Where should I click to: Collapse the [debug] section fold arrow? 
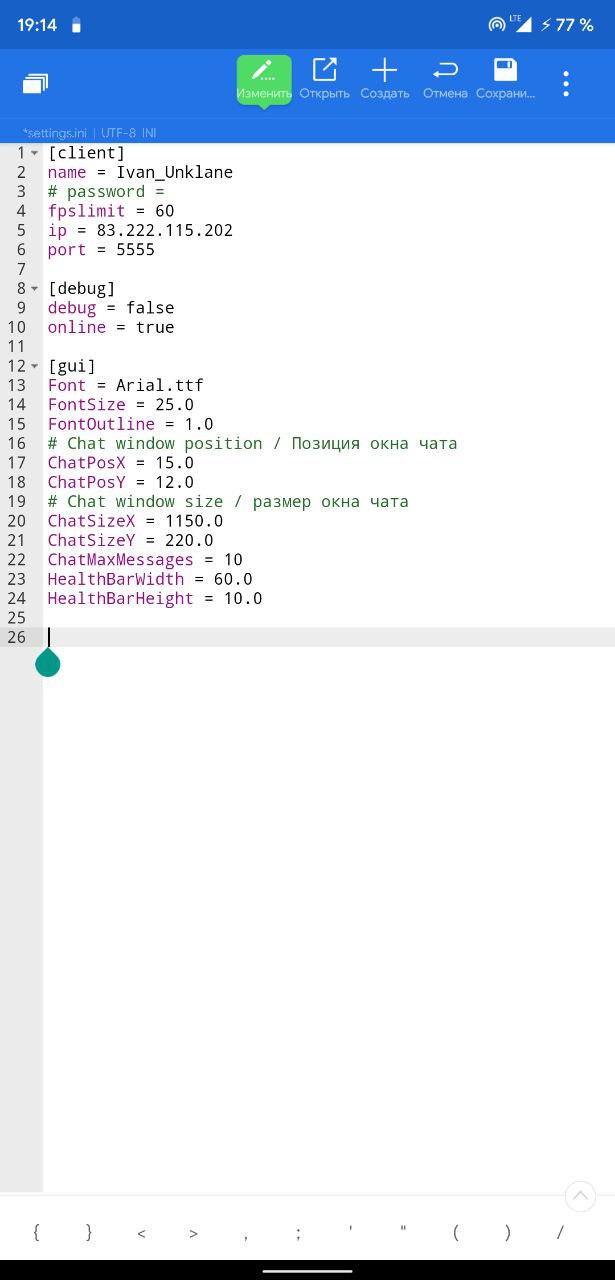coord(35,289)
